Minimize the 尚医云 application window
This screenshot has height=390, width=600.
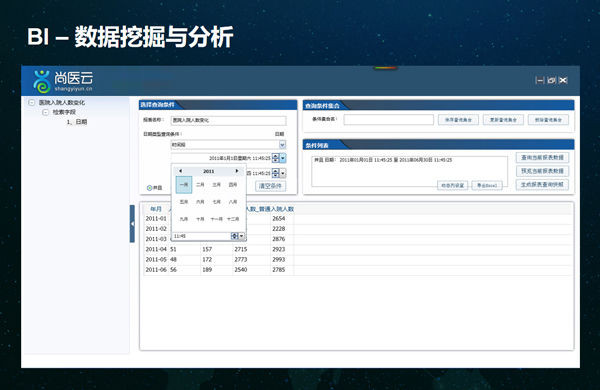click(540, 80)
